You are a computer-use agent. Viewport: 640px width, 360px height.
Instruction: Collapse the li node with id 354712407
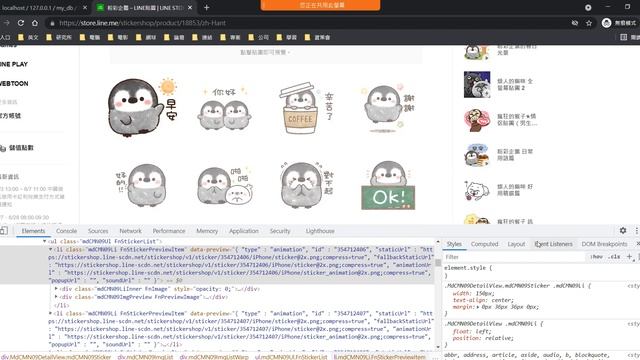click(51, 313)
